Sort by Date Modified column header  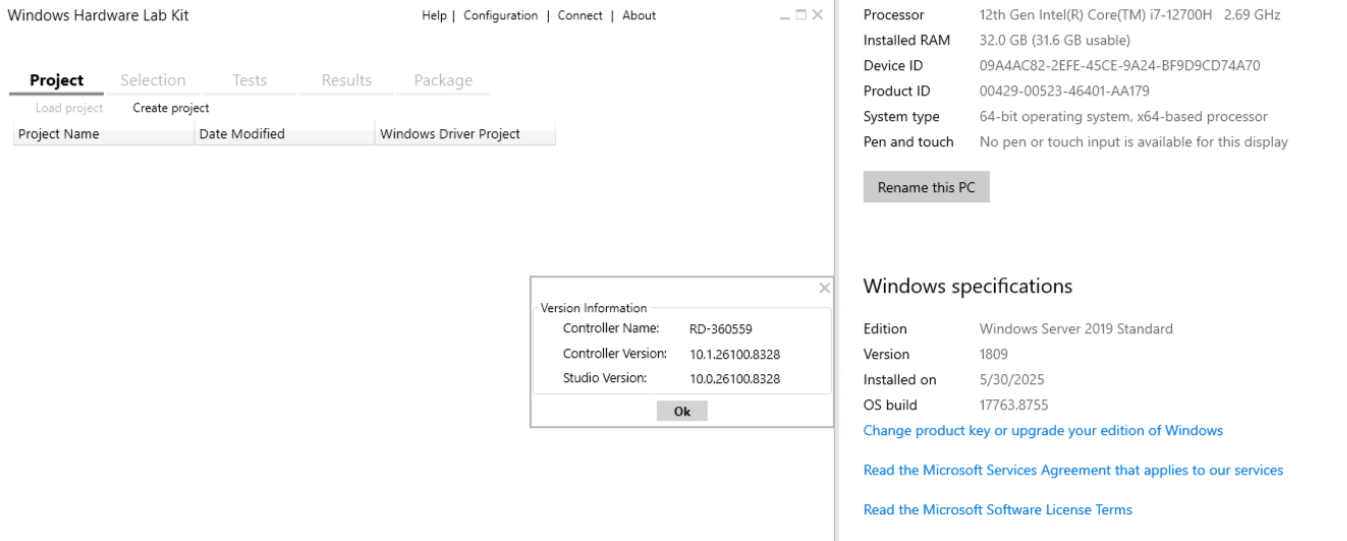(285, 134)
